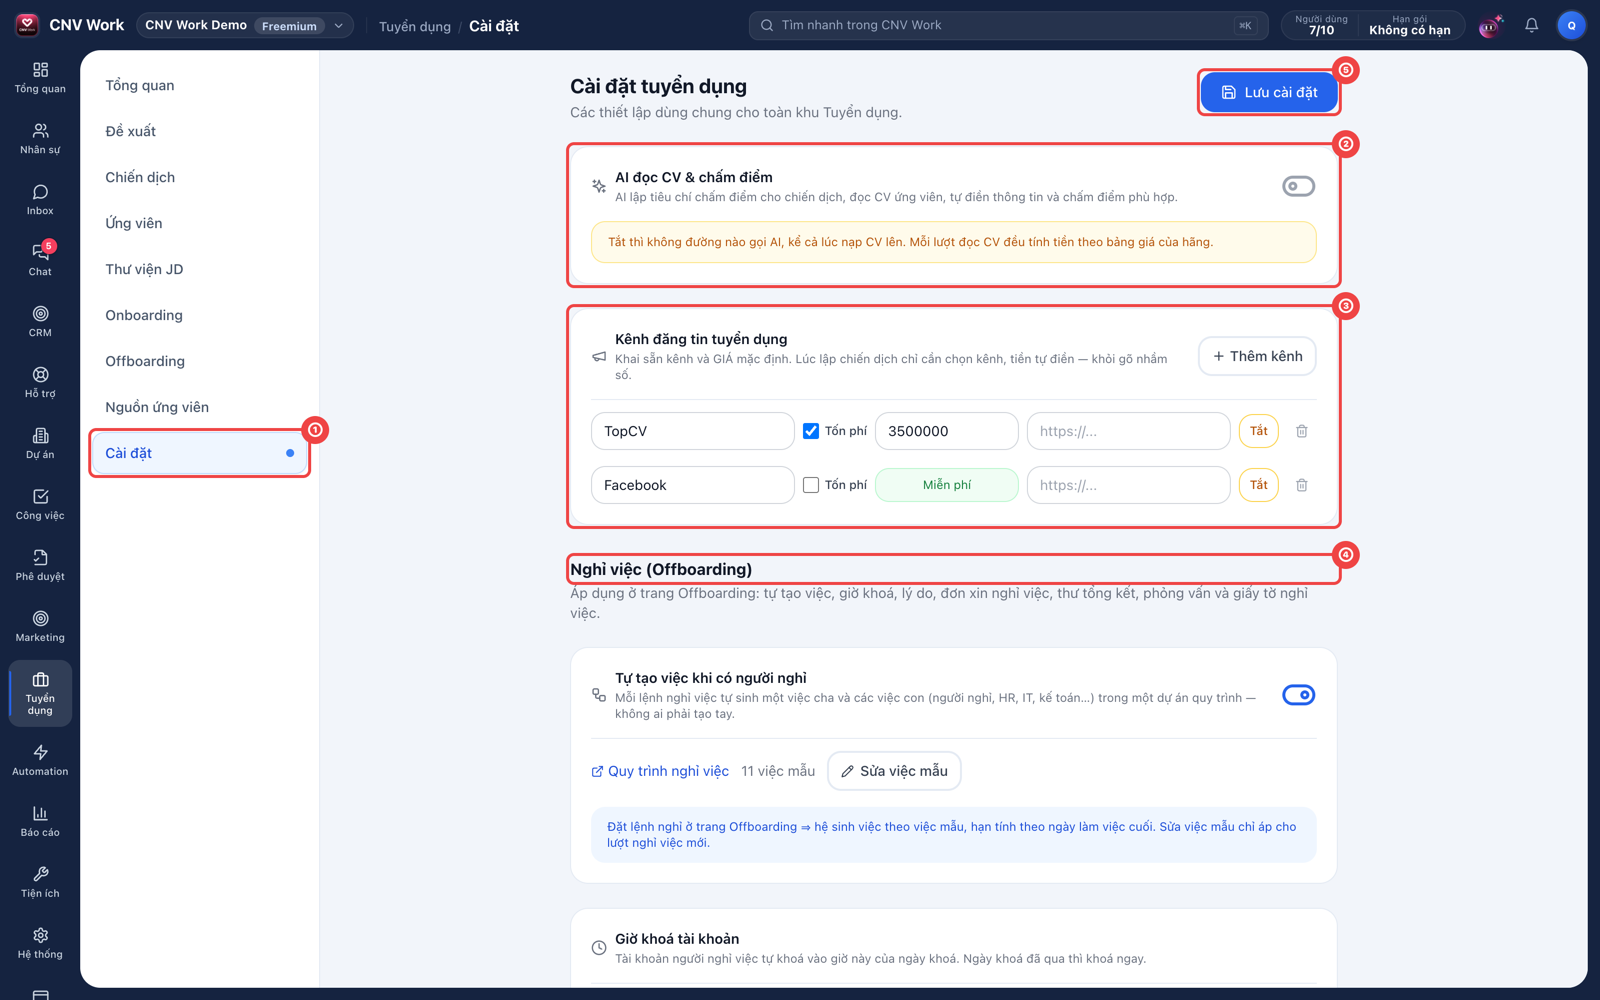1600x1000 pixels.
Task: Open Phê duyệt approvals icon
Action: [40, 566]
